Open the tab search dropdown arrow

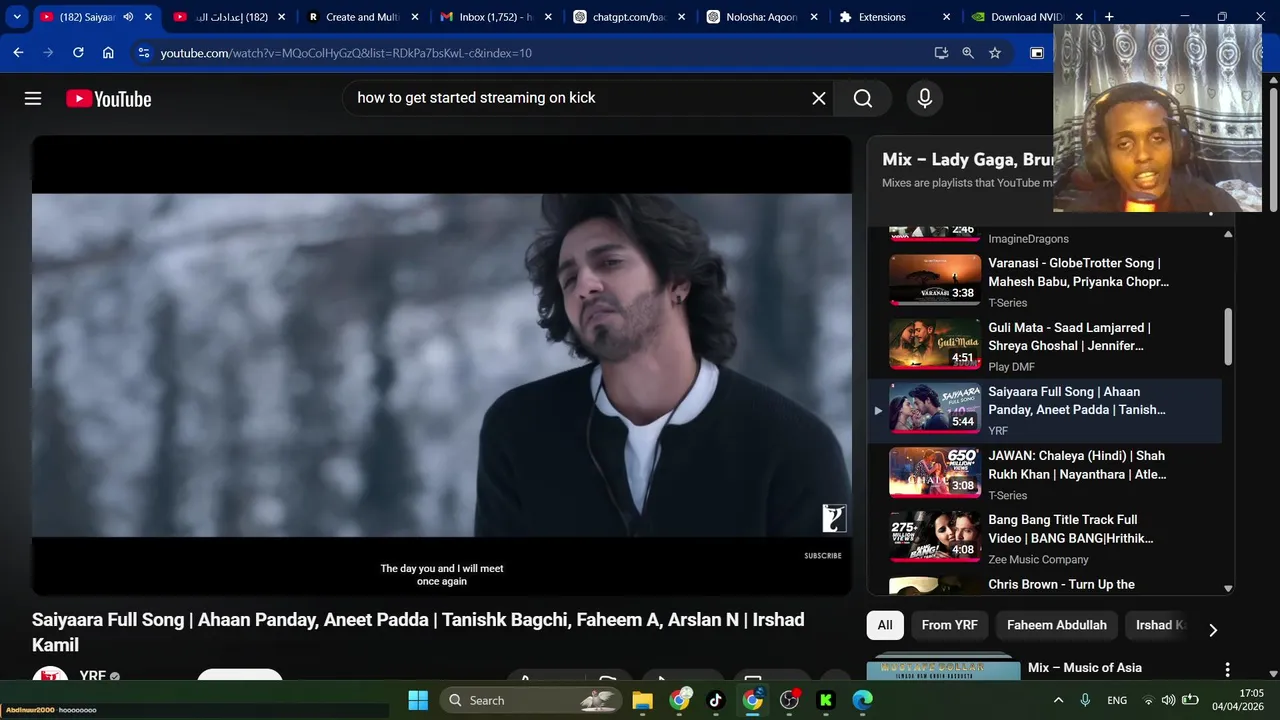pos(17,17)
